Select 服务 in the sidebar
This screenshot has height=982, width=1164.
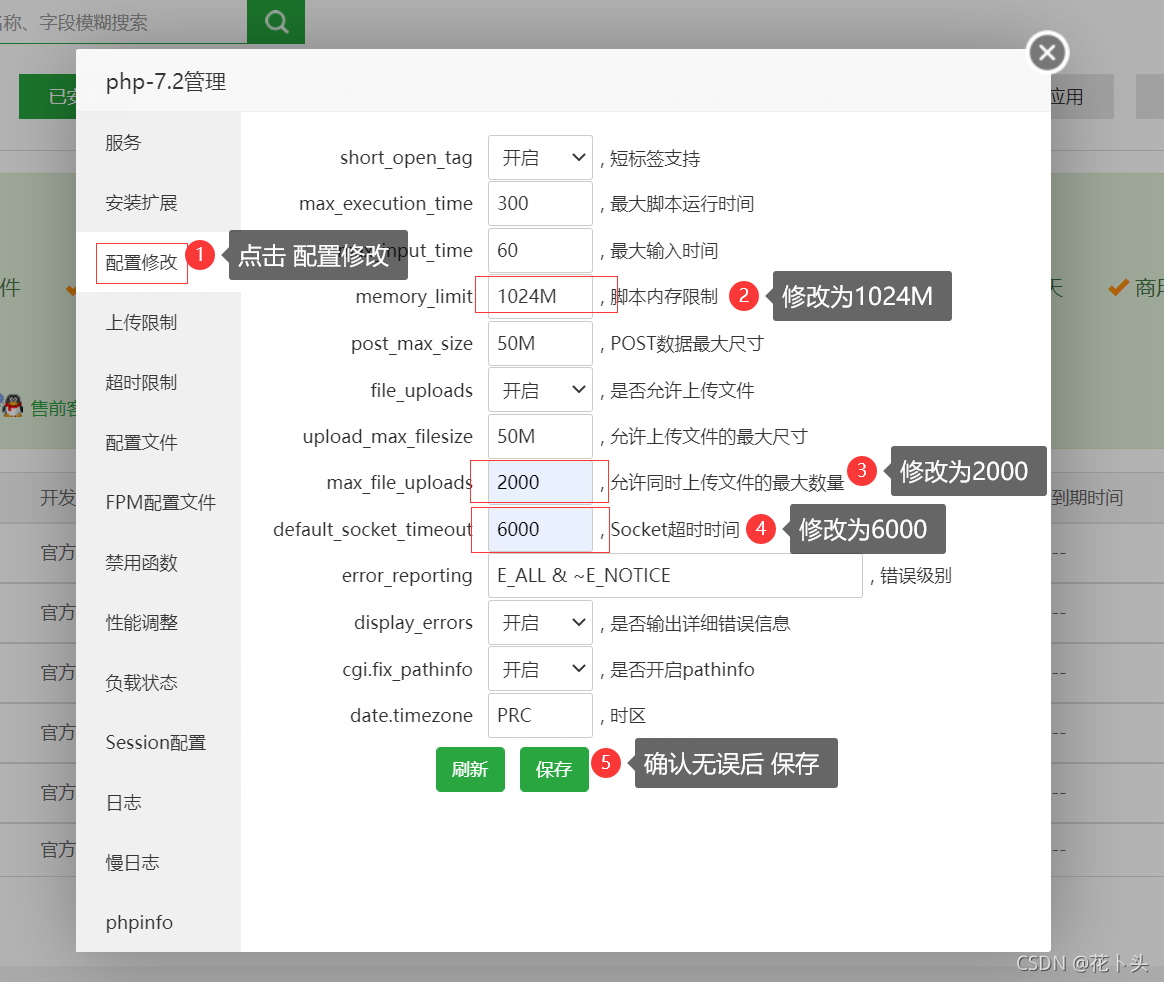[123, 142]
